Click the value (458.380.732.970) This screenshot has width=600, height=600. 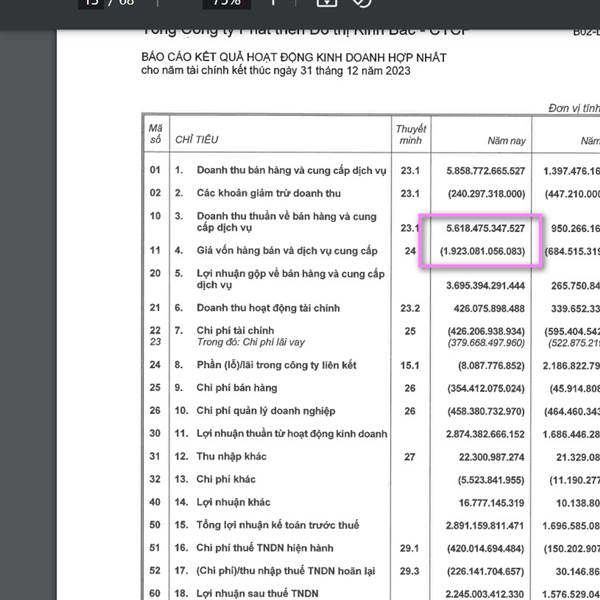(486, 411)
